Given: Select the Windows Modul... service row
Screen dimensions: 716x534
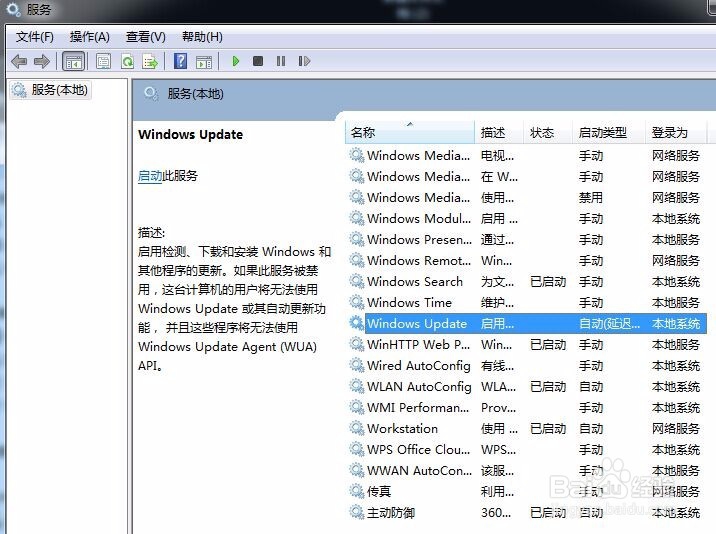Looking at the screenshot, I should 526,218.
